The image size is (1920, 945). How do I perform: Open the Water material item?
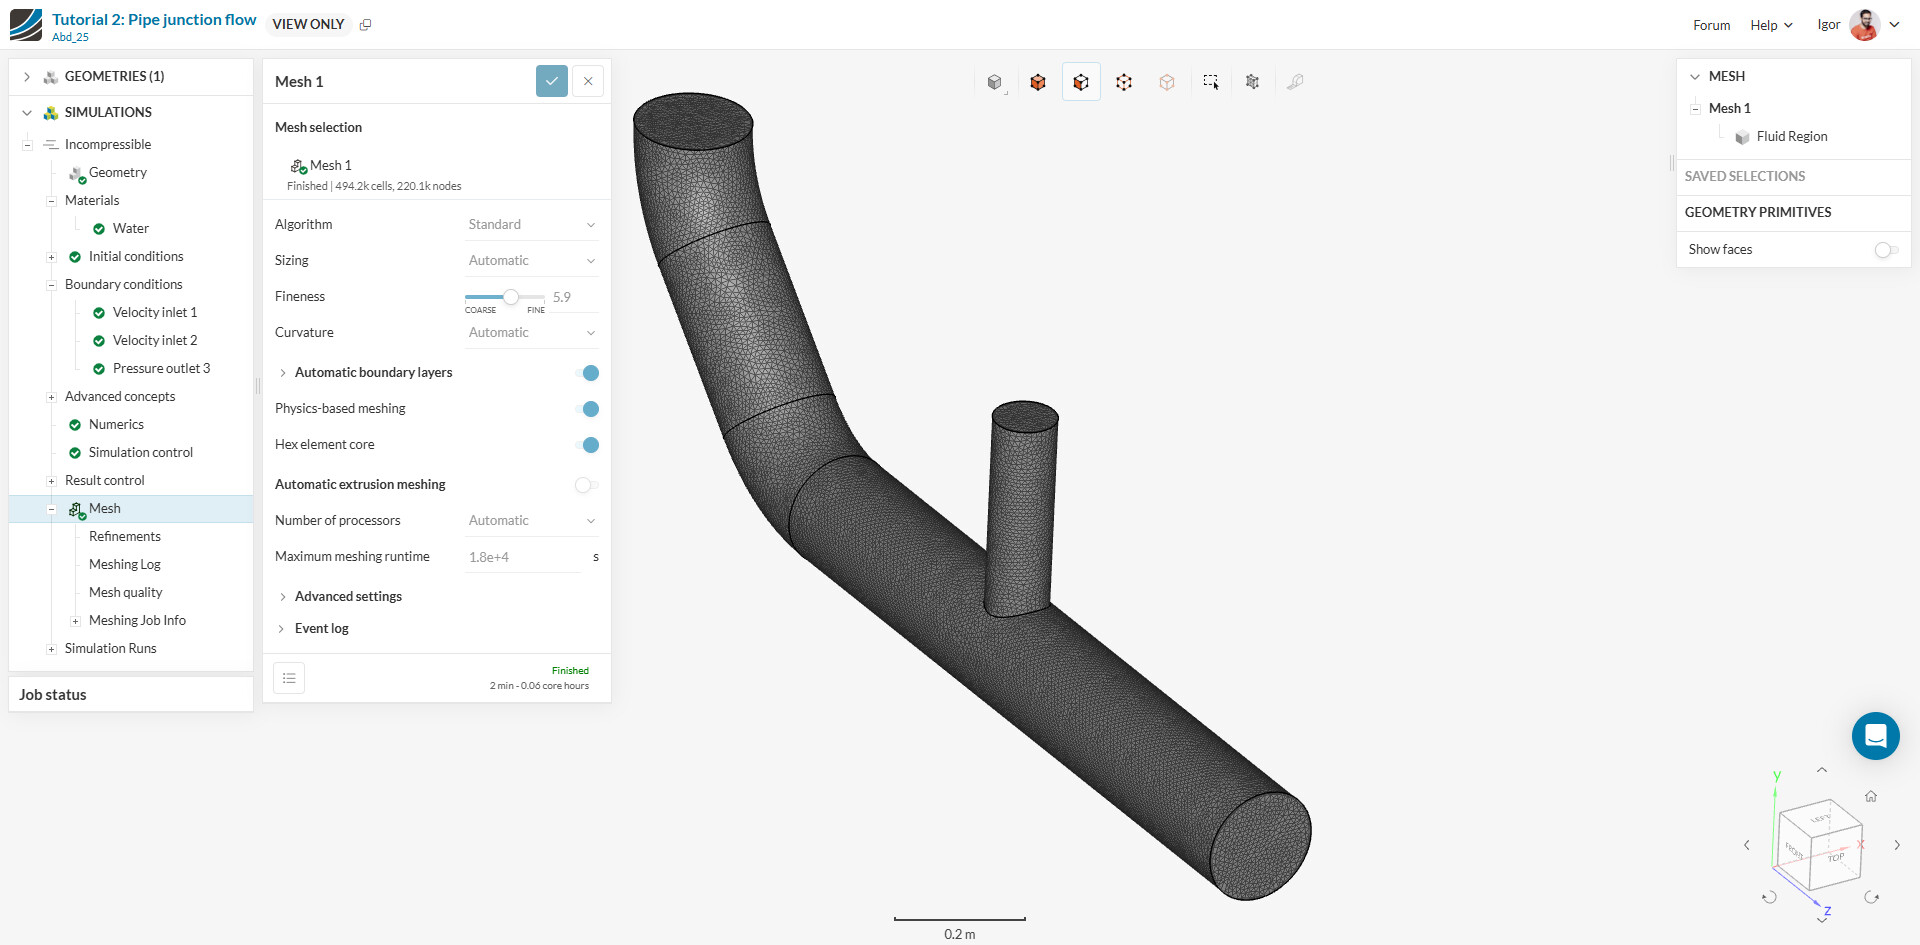(131, 229)
